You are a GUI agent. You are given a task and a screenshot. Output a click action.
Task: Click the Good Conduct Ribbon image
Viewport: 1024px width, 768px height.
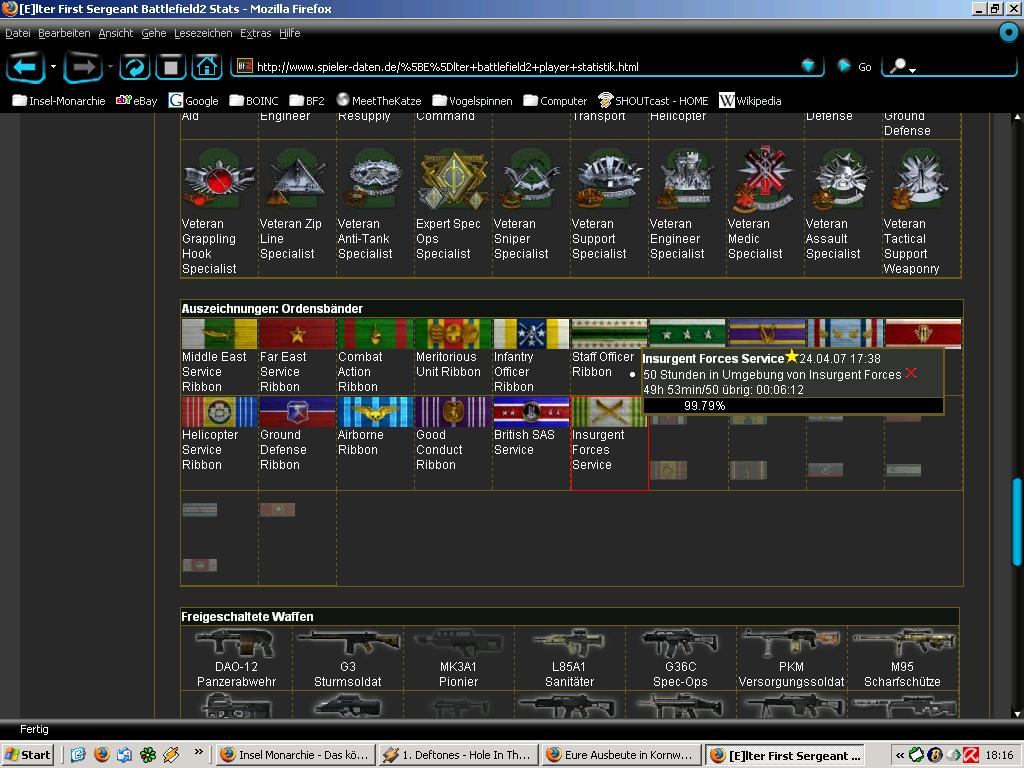click(x=453, y=411)
